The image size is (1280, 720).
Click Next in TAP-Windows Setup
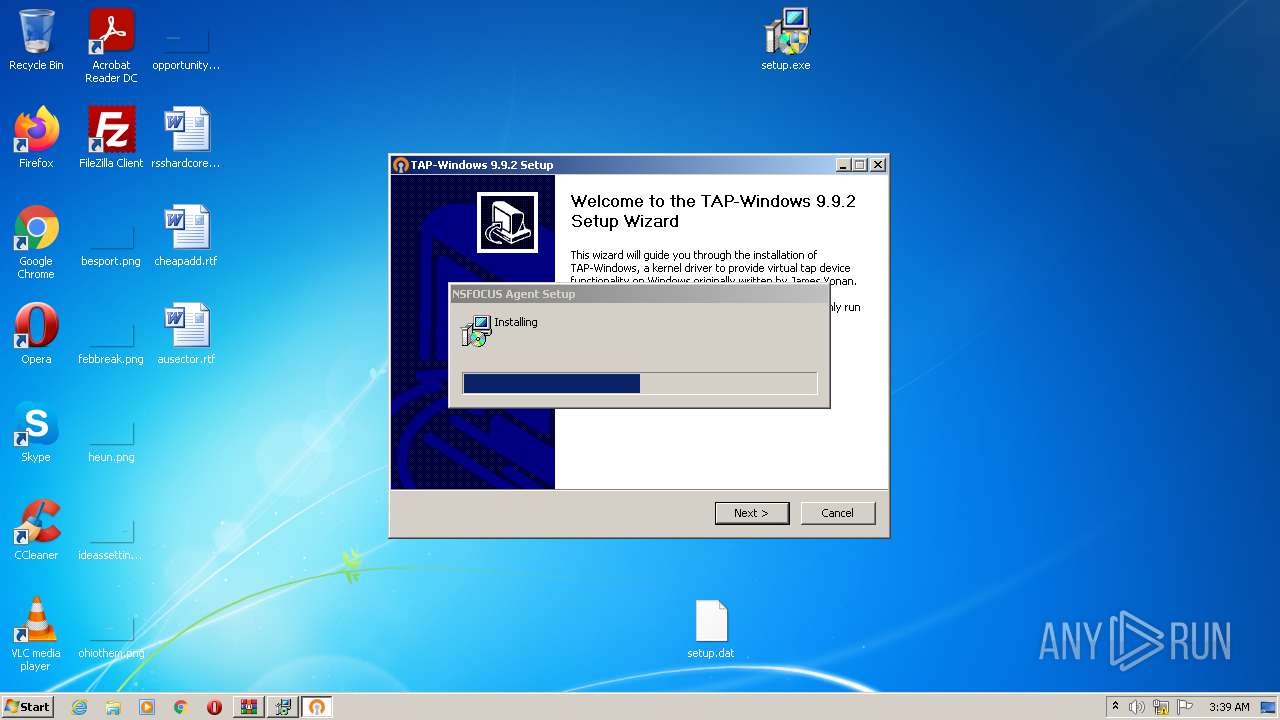tap(752, 513)
